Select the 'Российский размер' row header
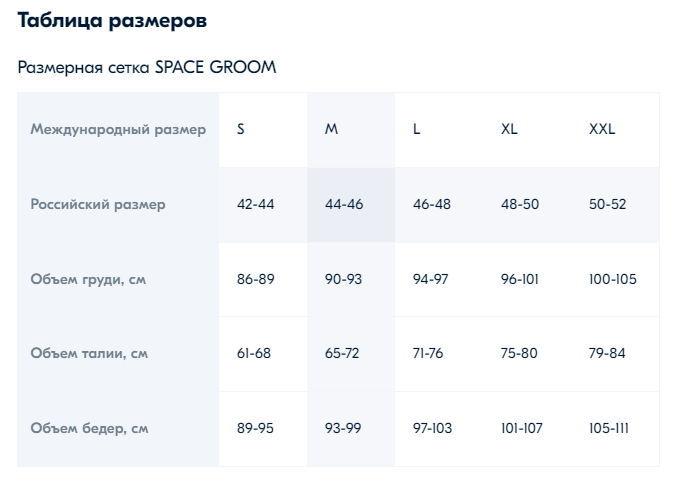This screenshot has height=489, width=677. tap(98, 205)
